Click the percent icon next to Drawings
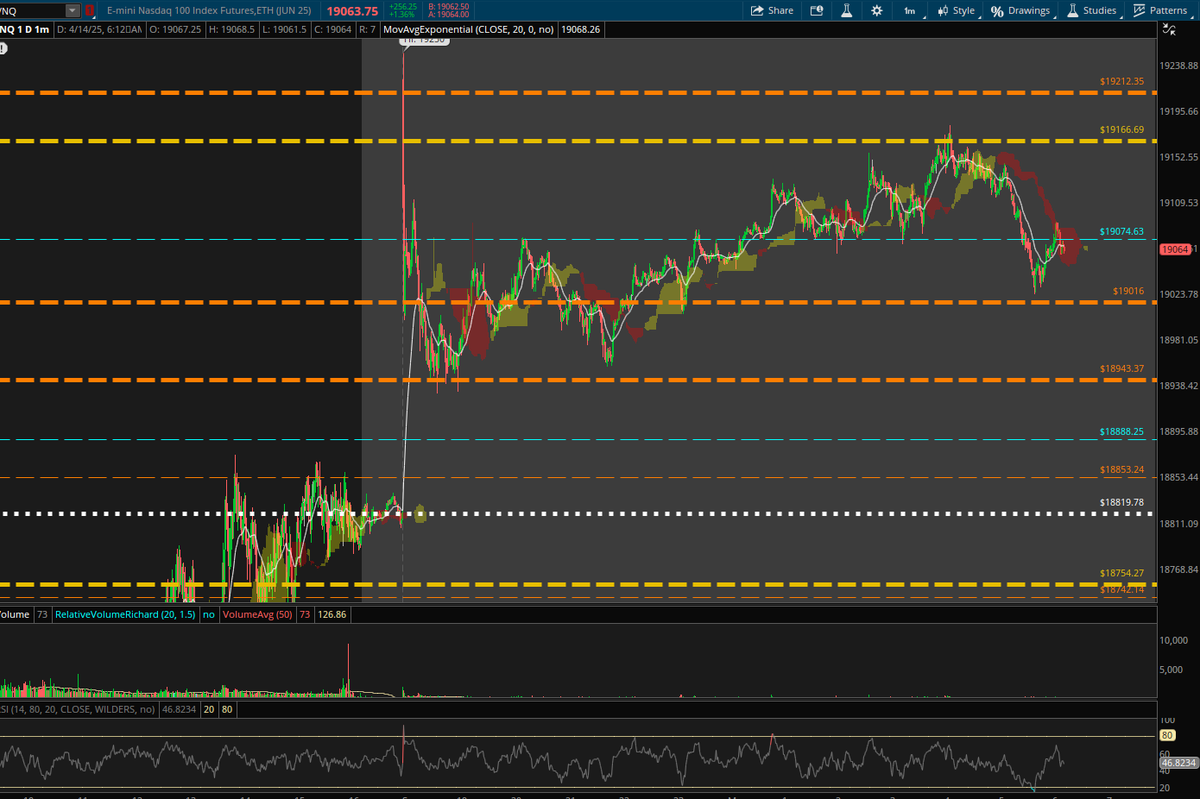 [x=997, y=10]
